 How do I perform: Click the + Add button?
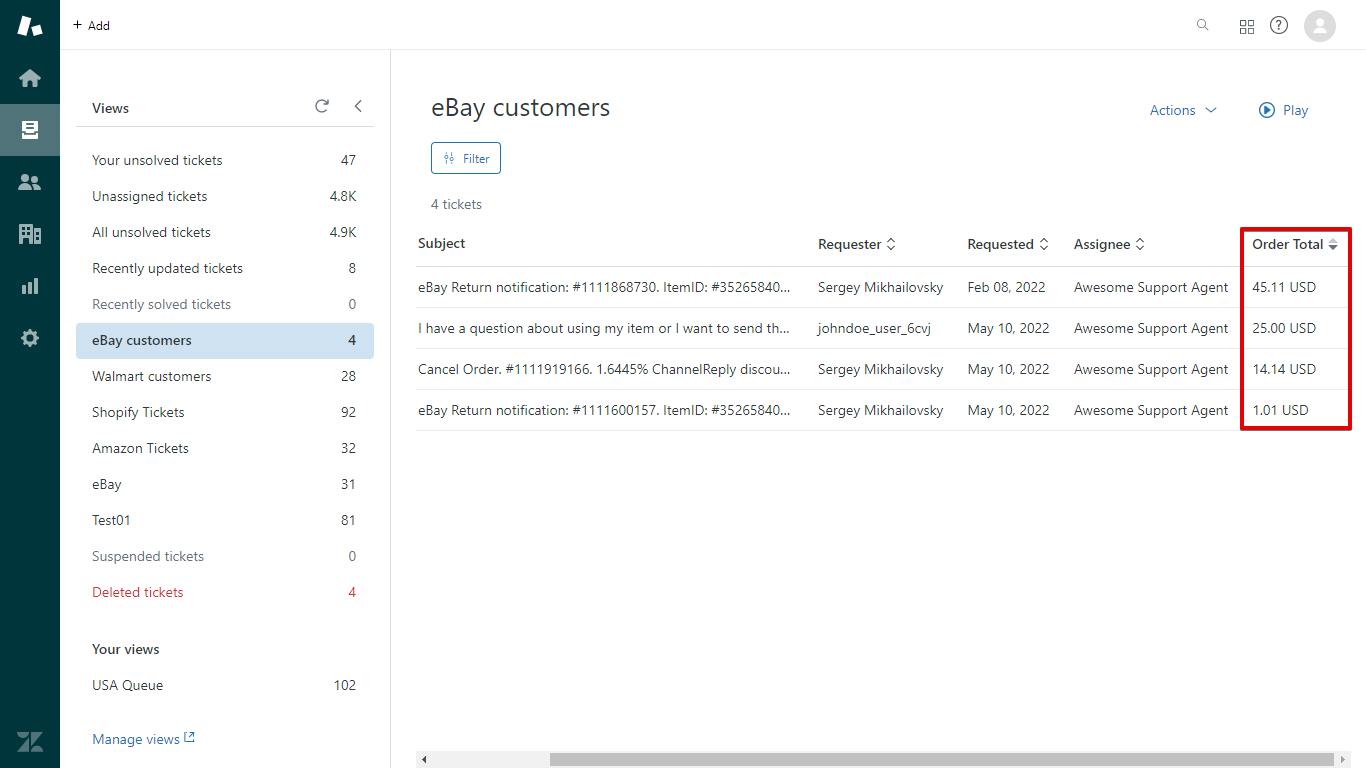point(91,26)
